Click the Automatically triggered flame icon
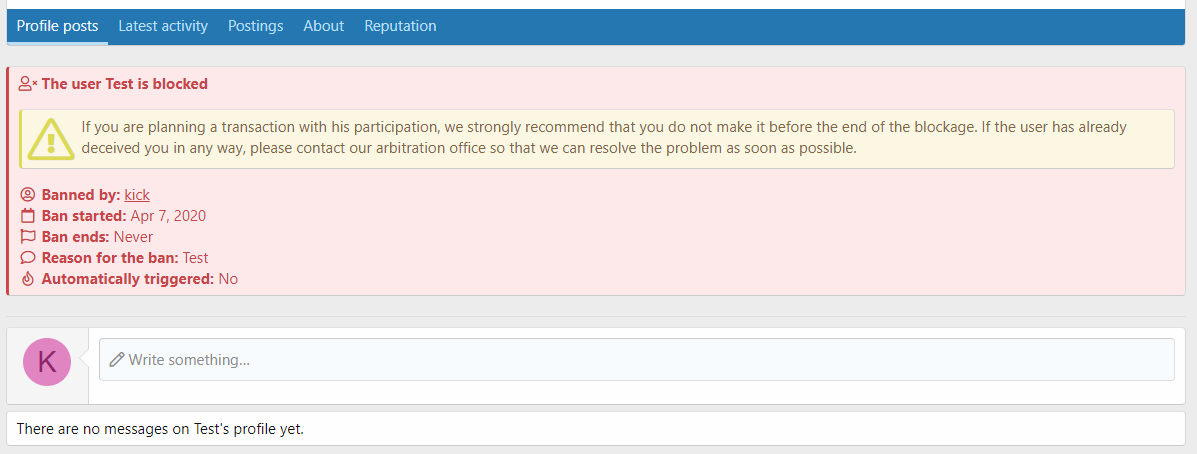 click(x=28, y=279)
